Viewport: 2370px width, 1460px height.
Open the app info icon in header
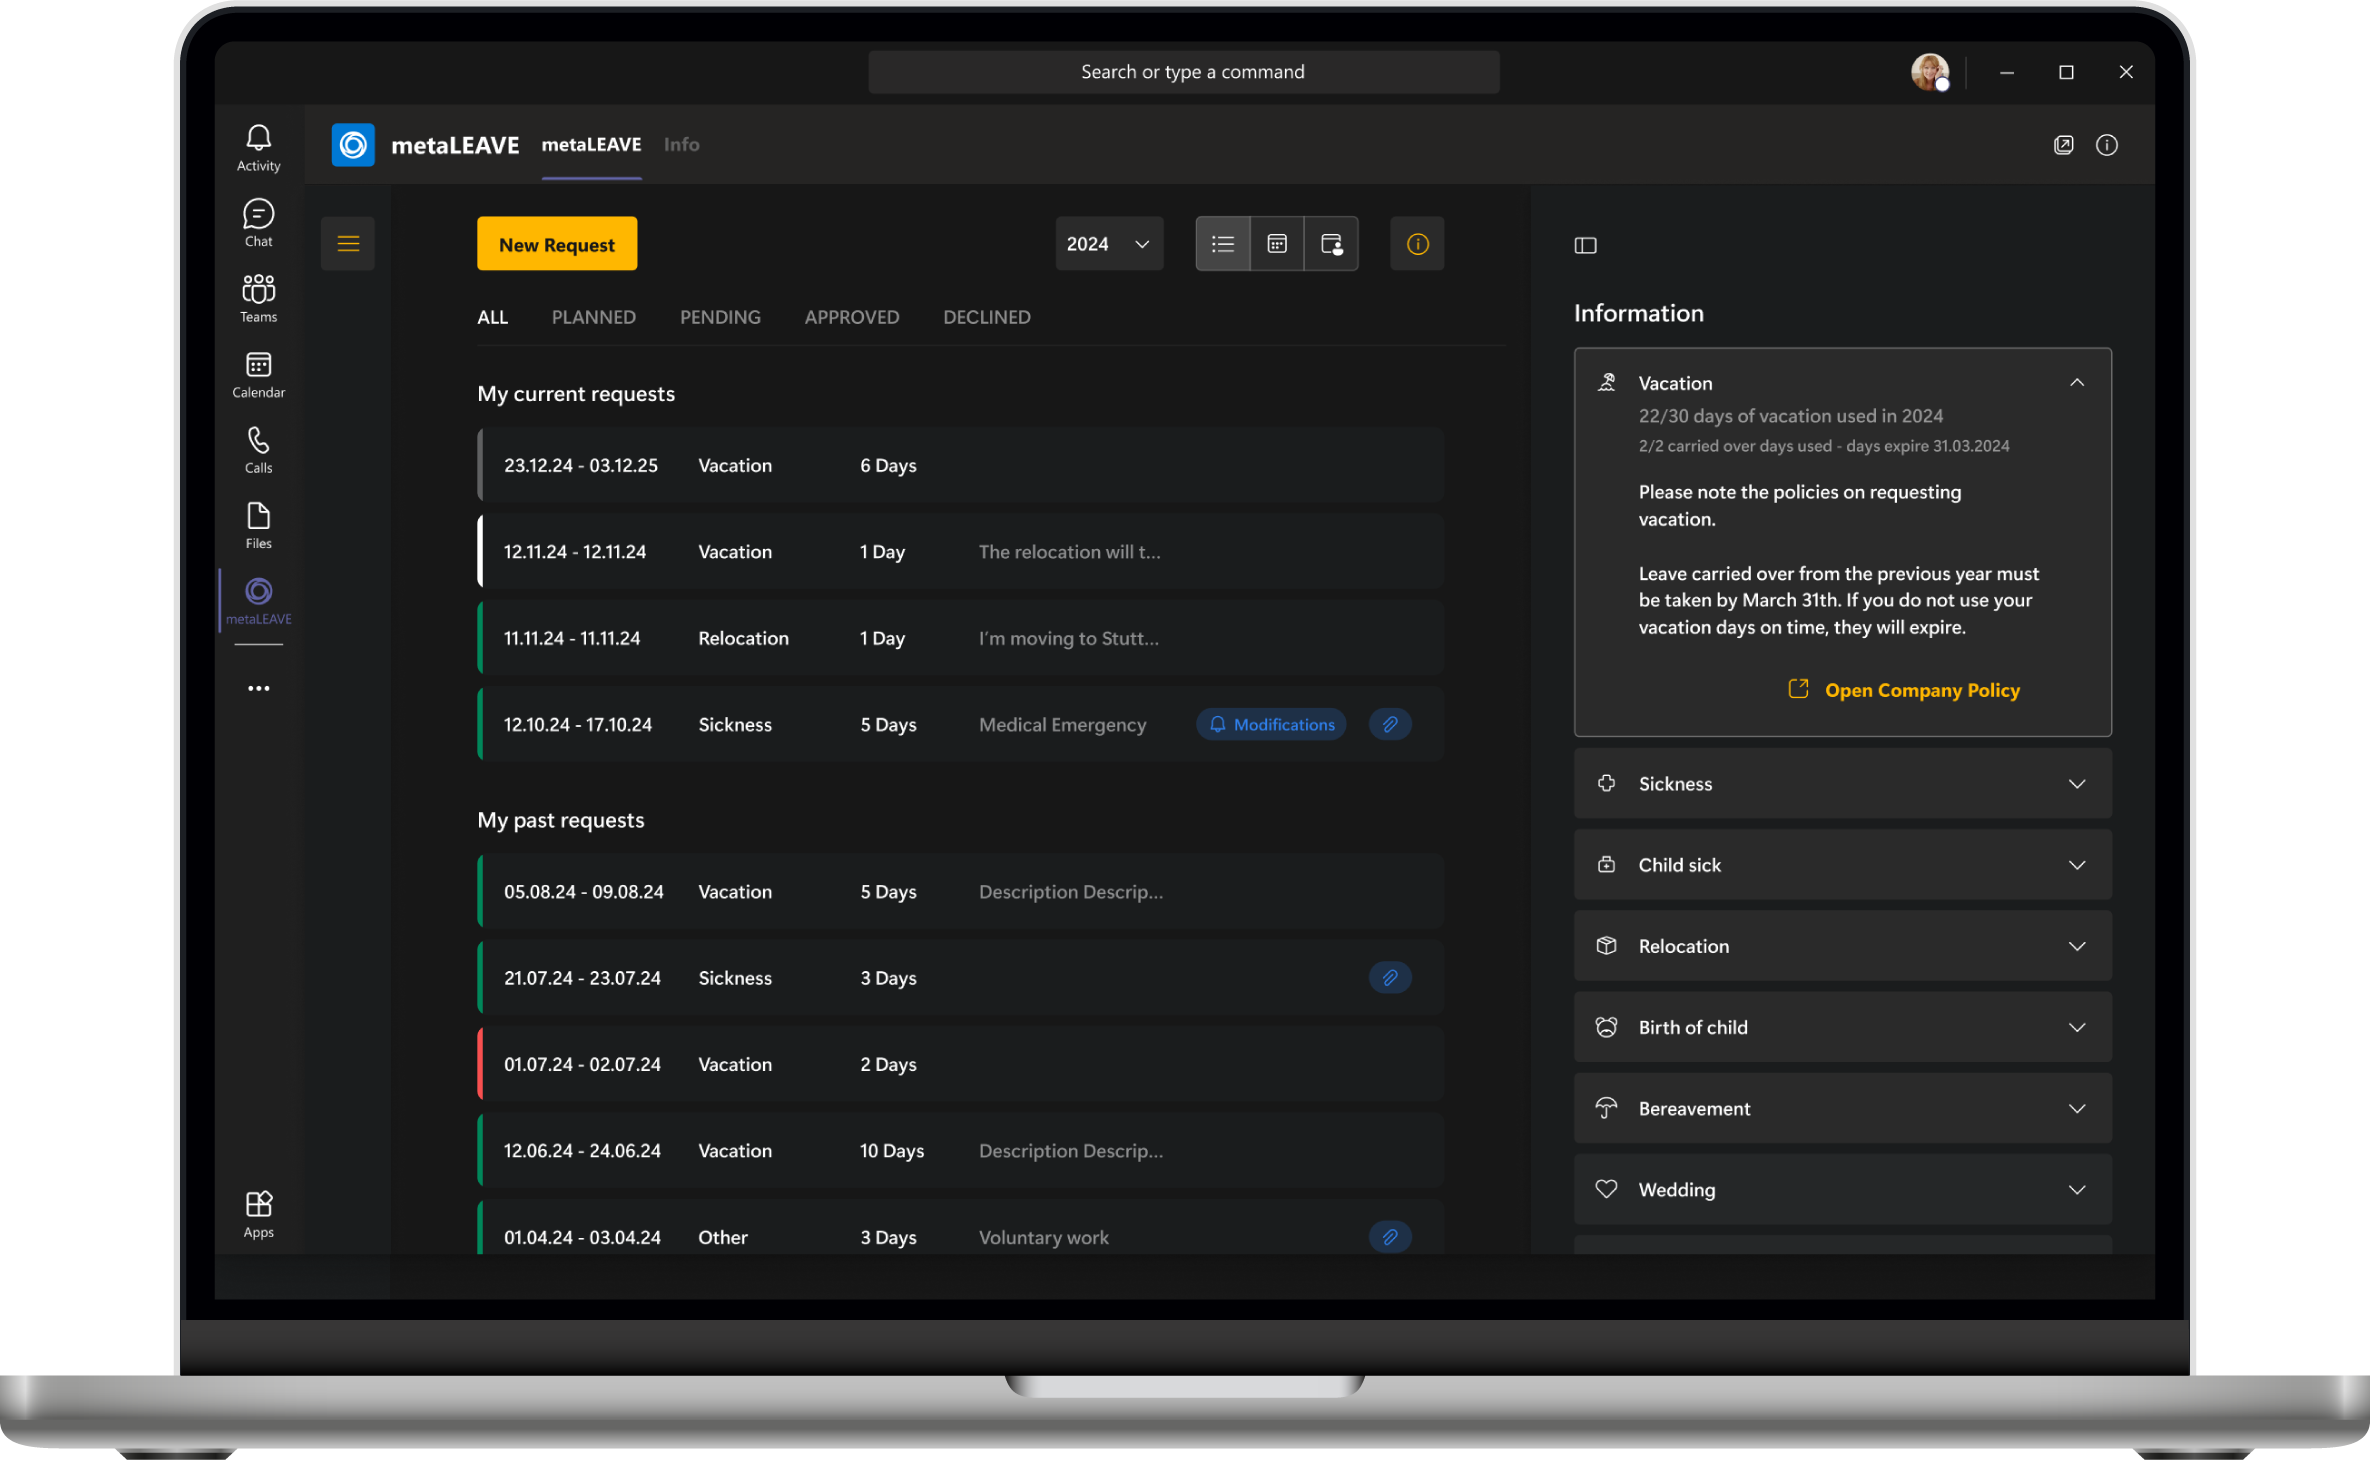[x=2106, y=145]
